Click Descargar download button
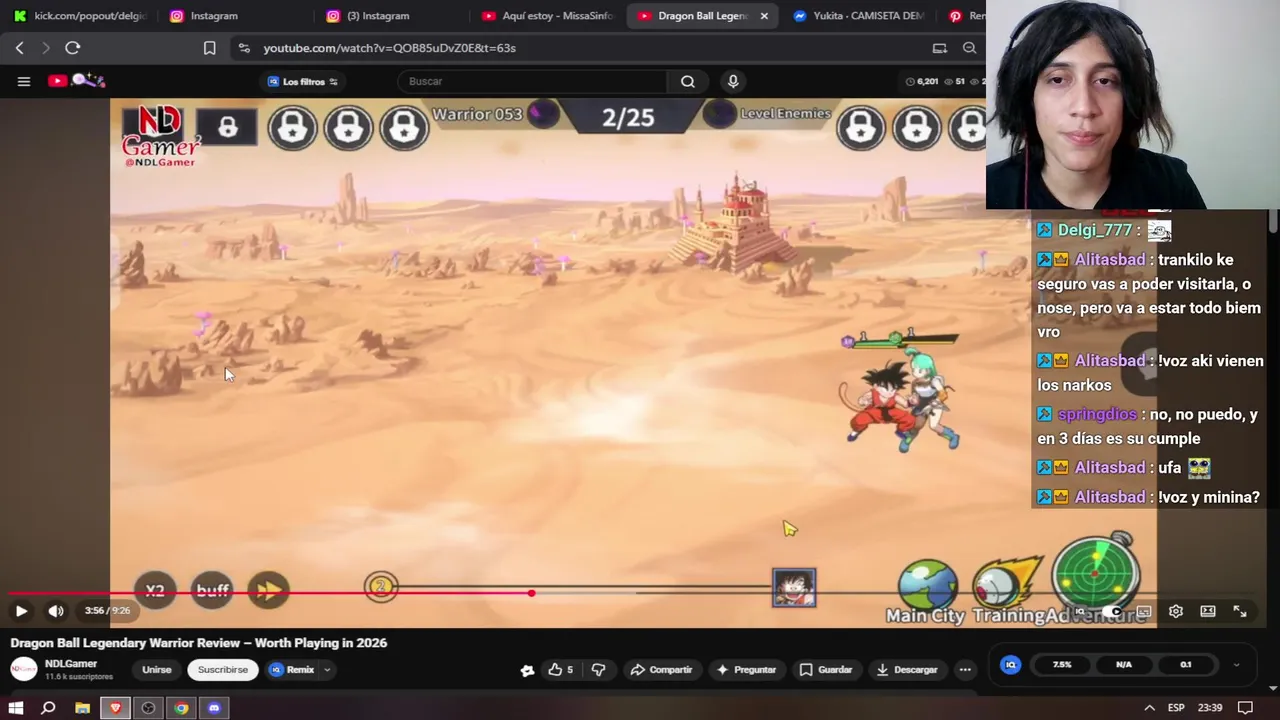1280x720 pixels. click(x=907, y=670)
